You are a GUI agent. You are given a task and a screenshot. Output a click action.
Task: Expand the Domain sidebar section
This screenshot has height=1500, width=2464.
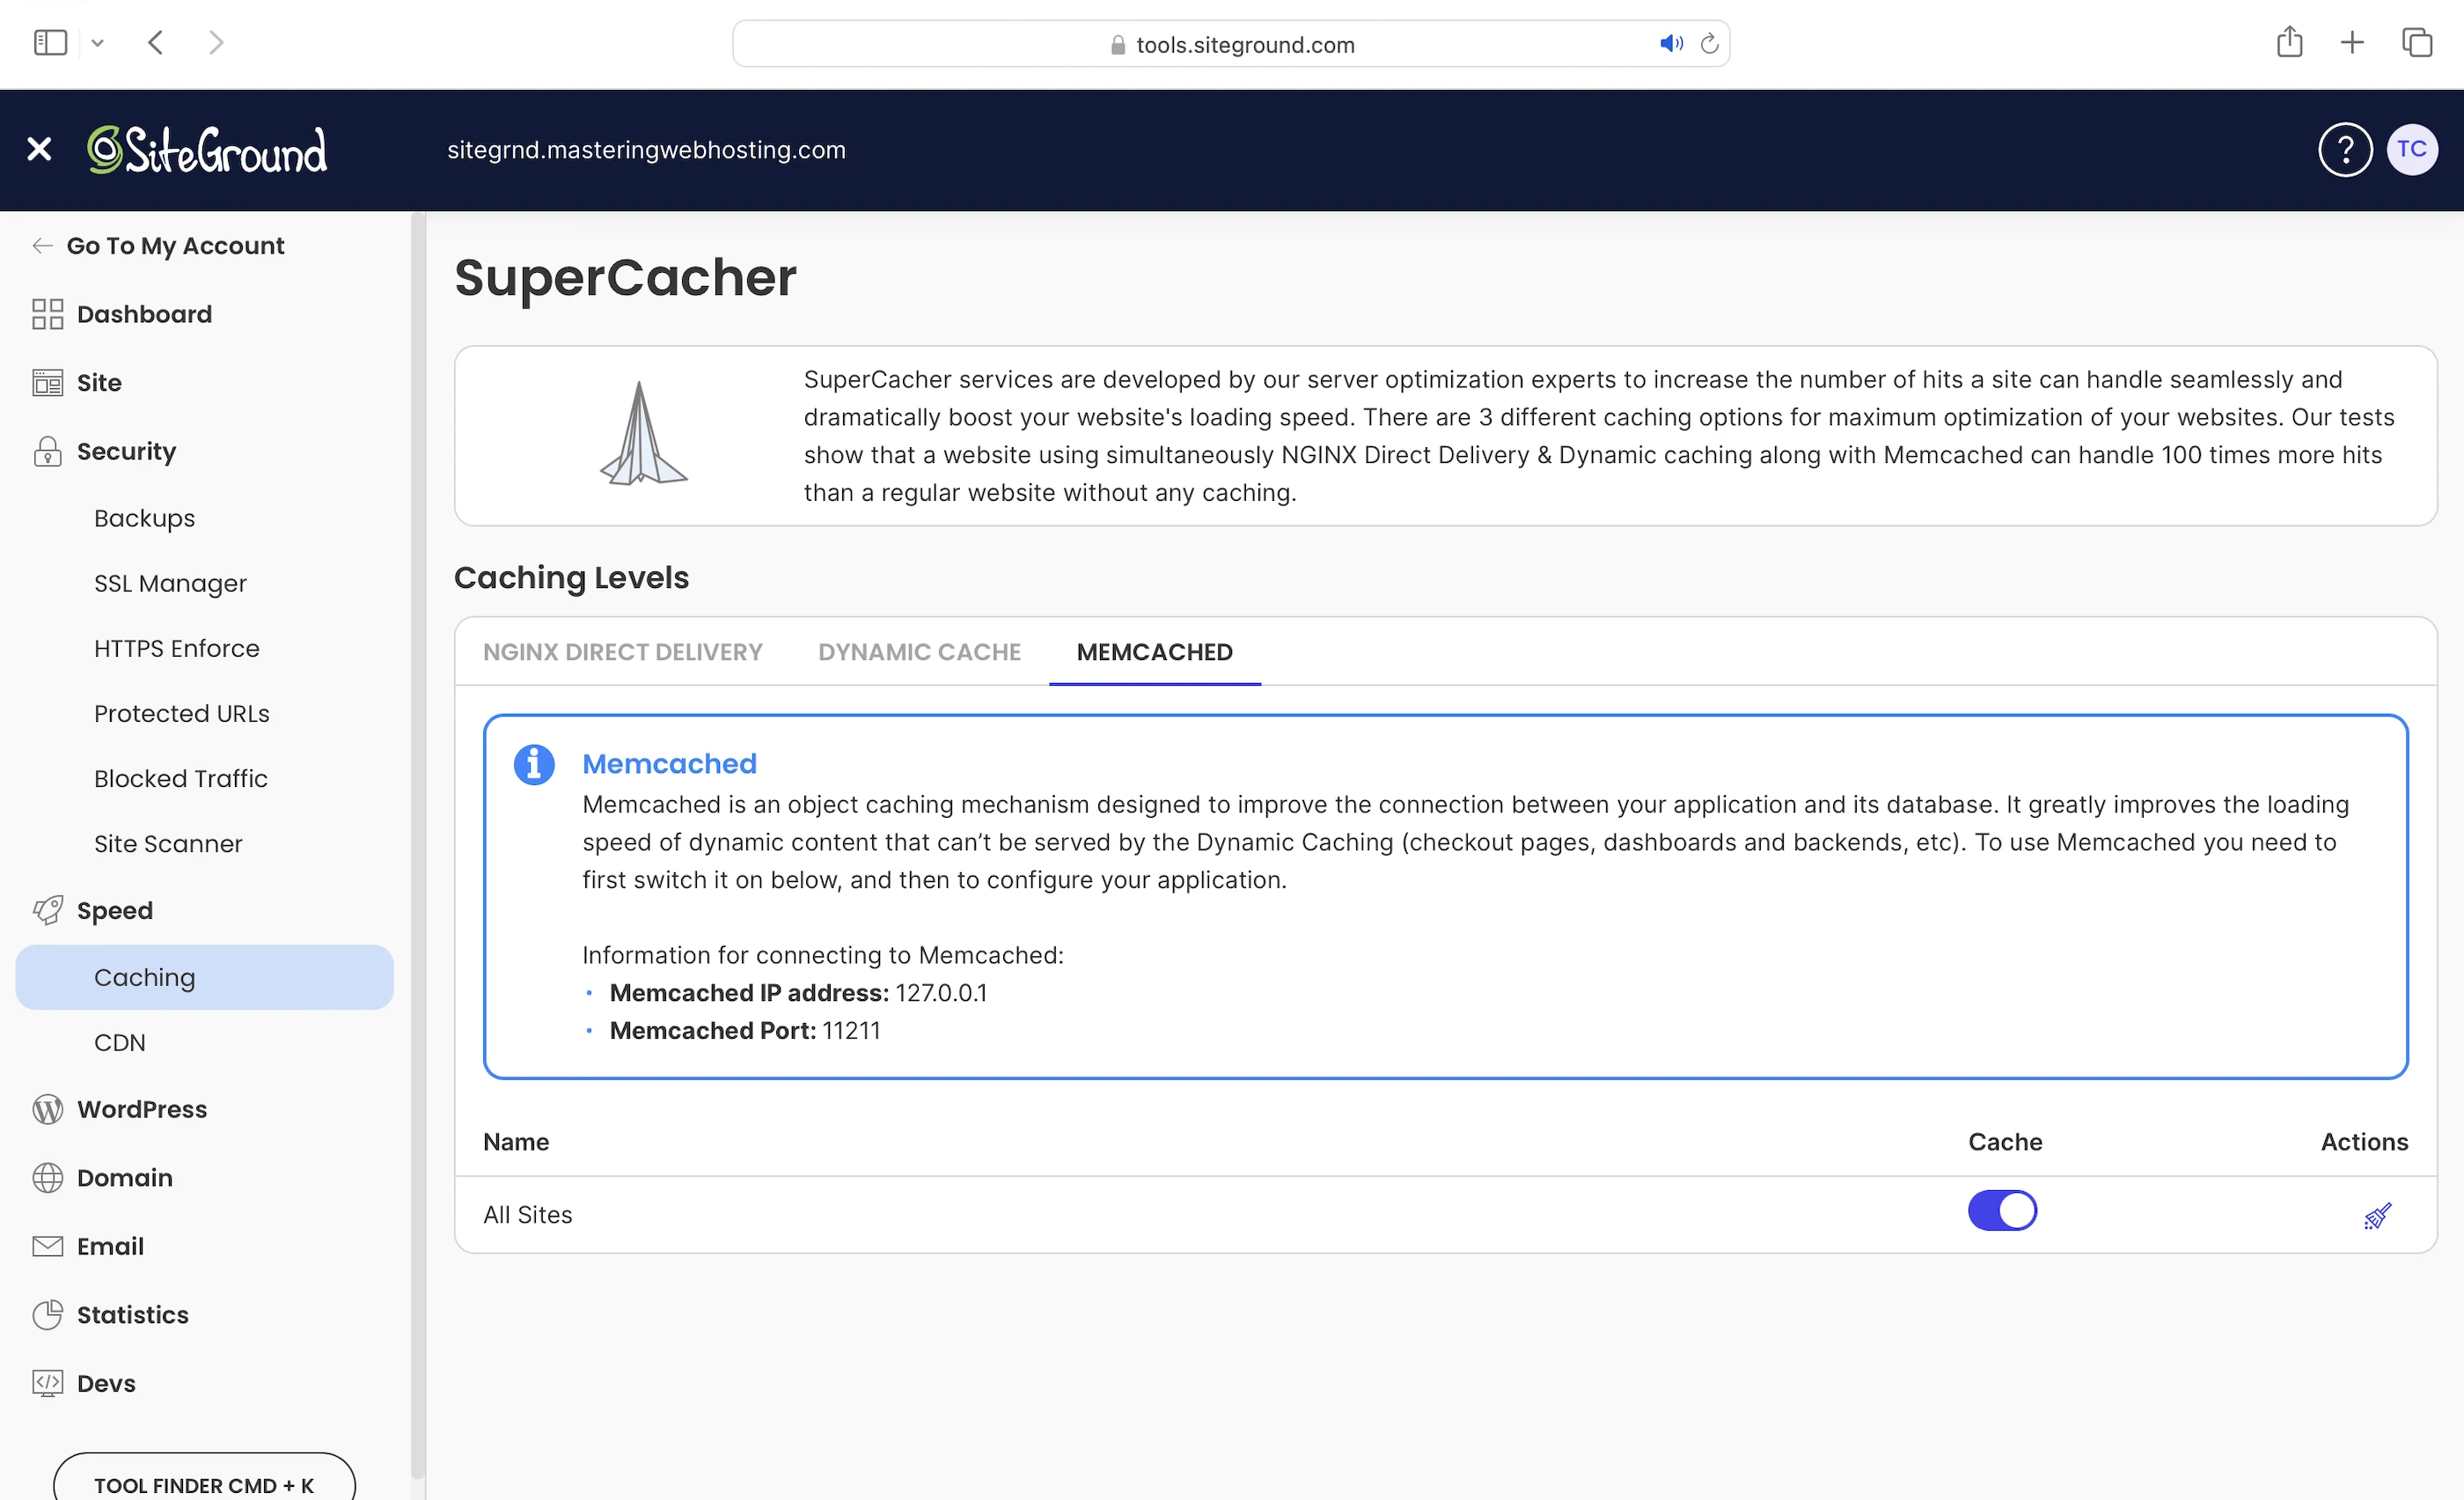coord(125,1178)
